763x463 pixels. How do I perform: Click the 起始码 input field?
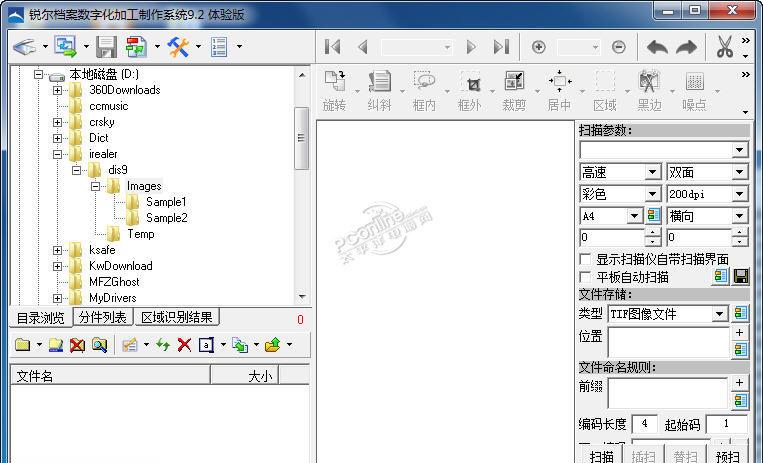[x=726, y=424]
